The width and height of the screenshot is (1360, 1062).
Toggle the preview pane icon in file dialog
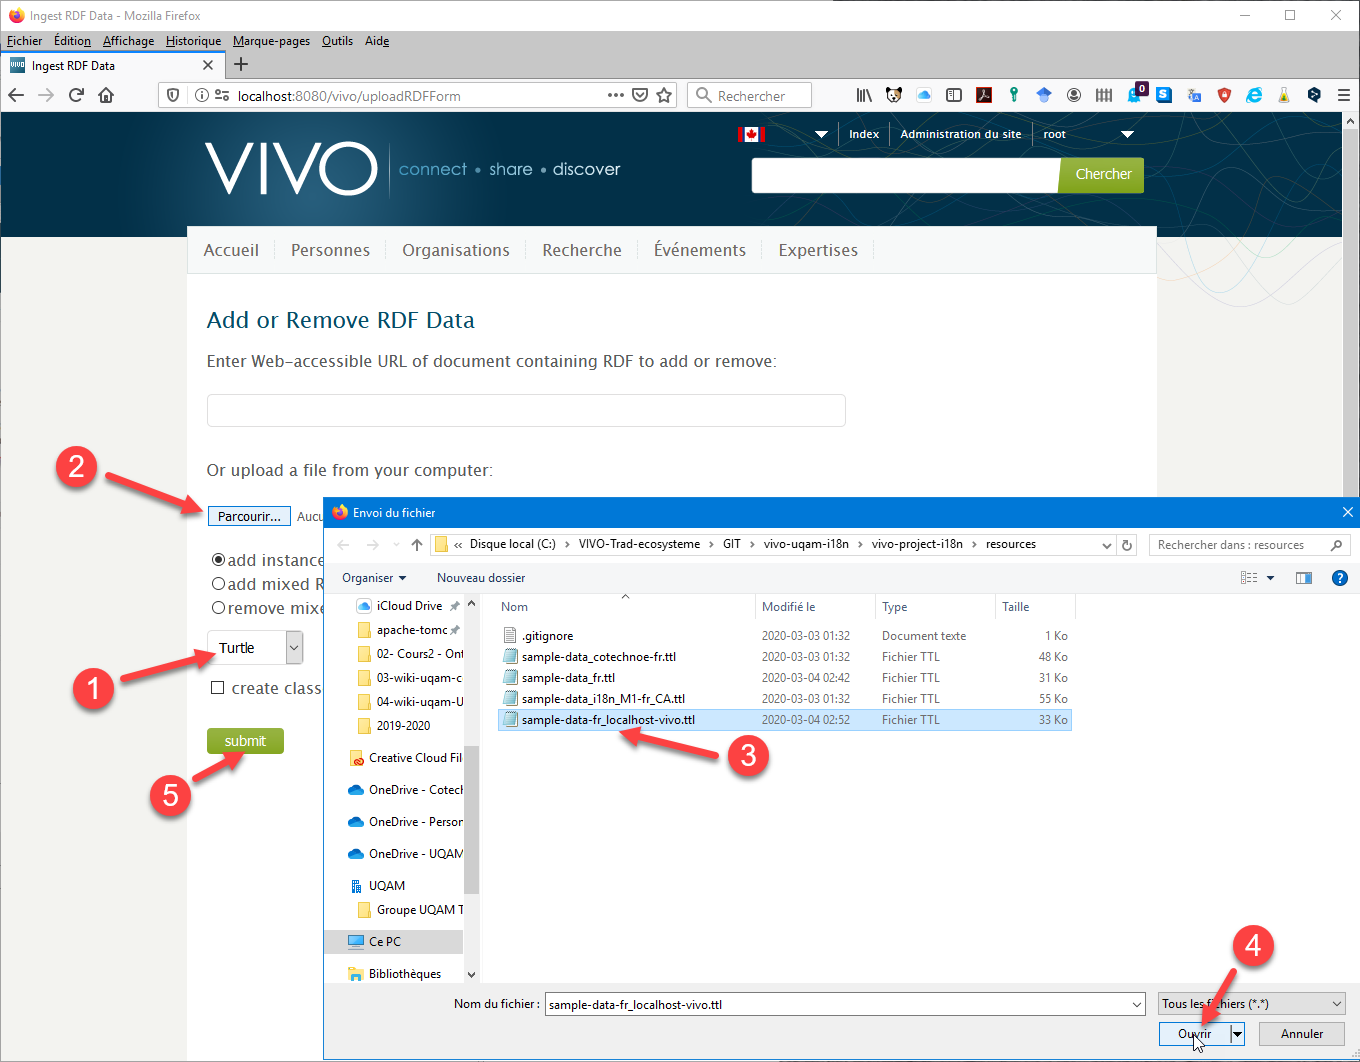point(1304,578)
